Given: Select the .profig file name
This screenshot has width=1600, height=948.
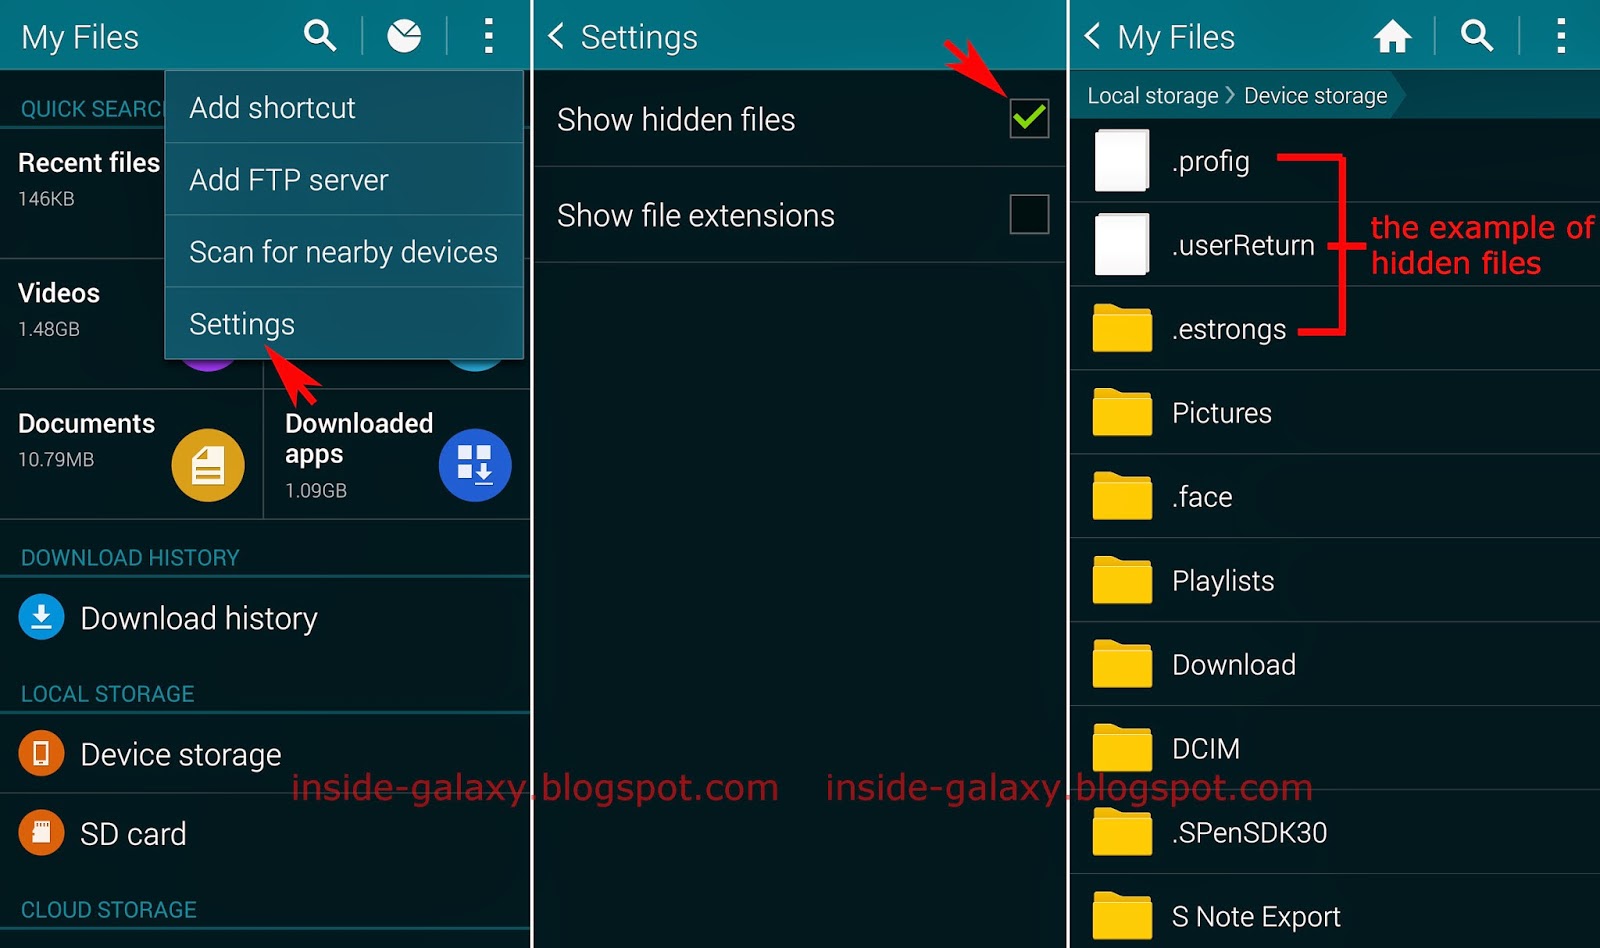Looking at the screenshot, I should 1211,162.
